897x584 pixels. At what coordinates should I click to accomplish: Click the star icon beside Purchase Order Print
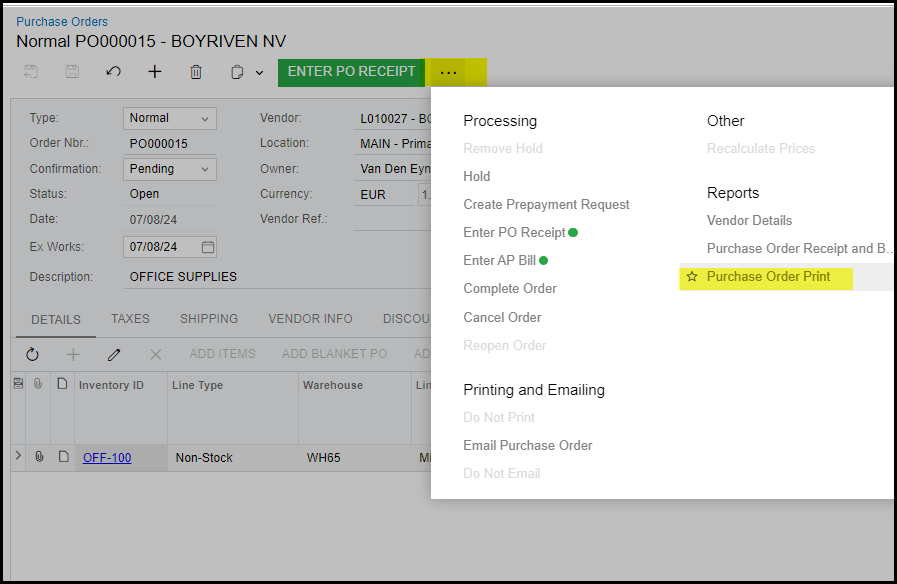[692, 277]
